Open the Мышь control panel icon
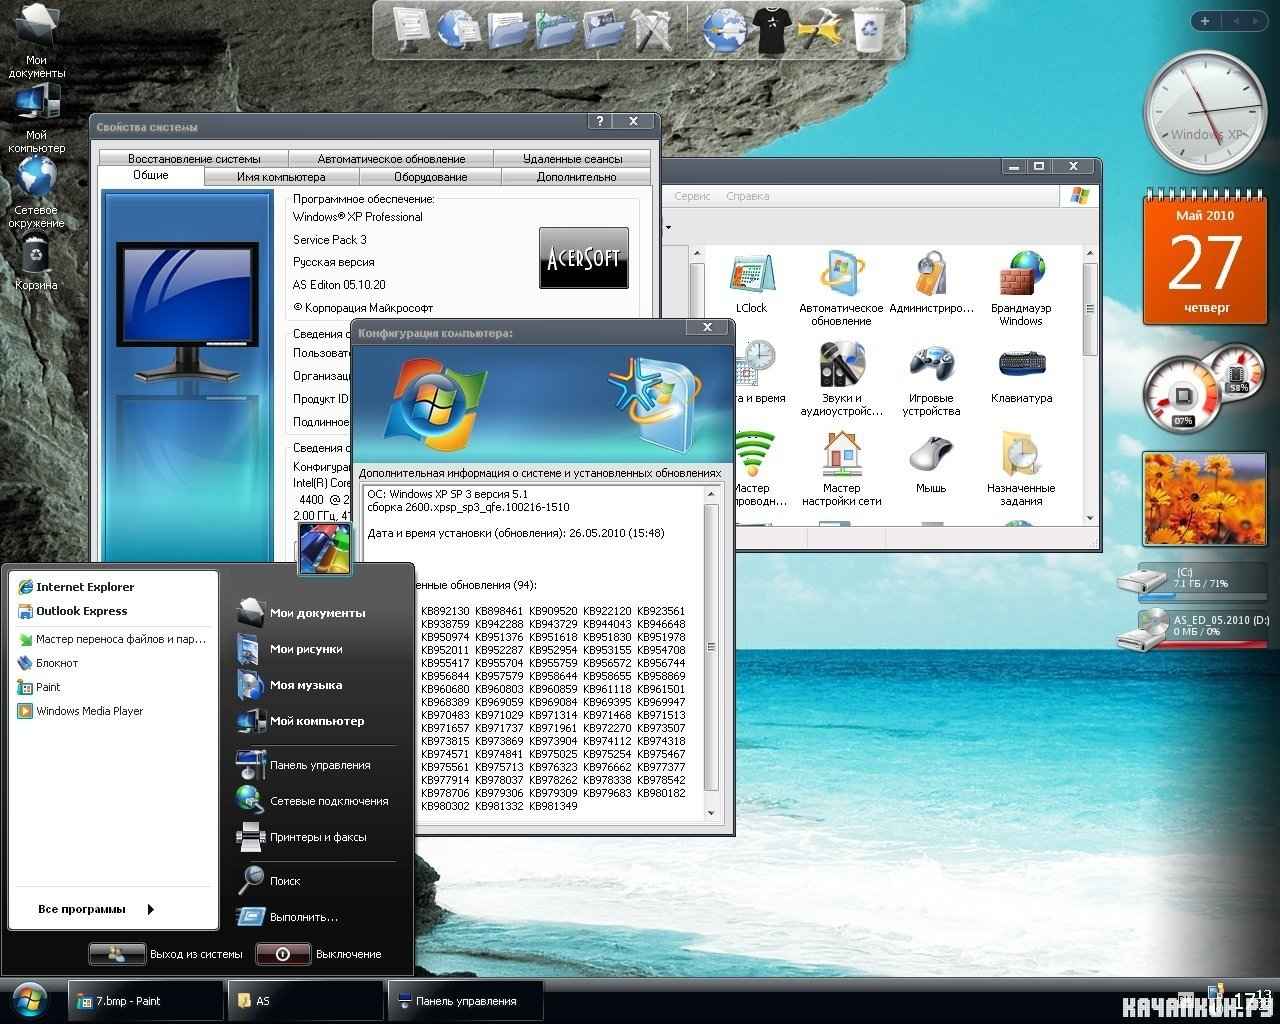The height and width of the screenshot is (1024, 1280). 931,464
